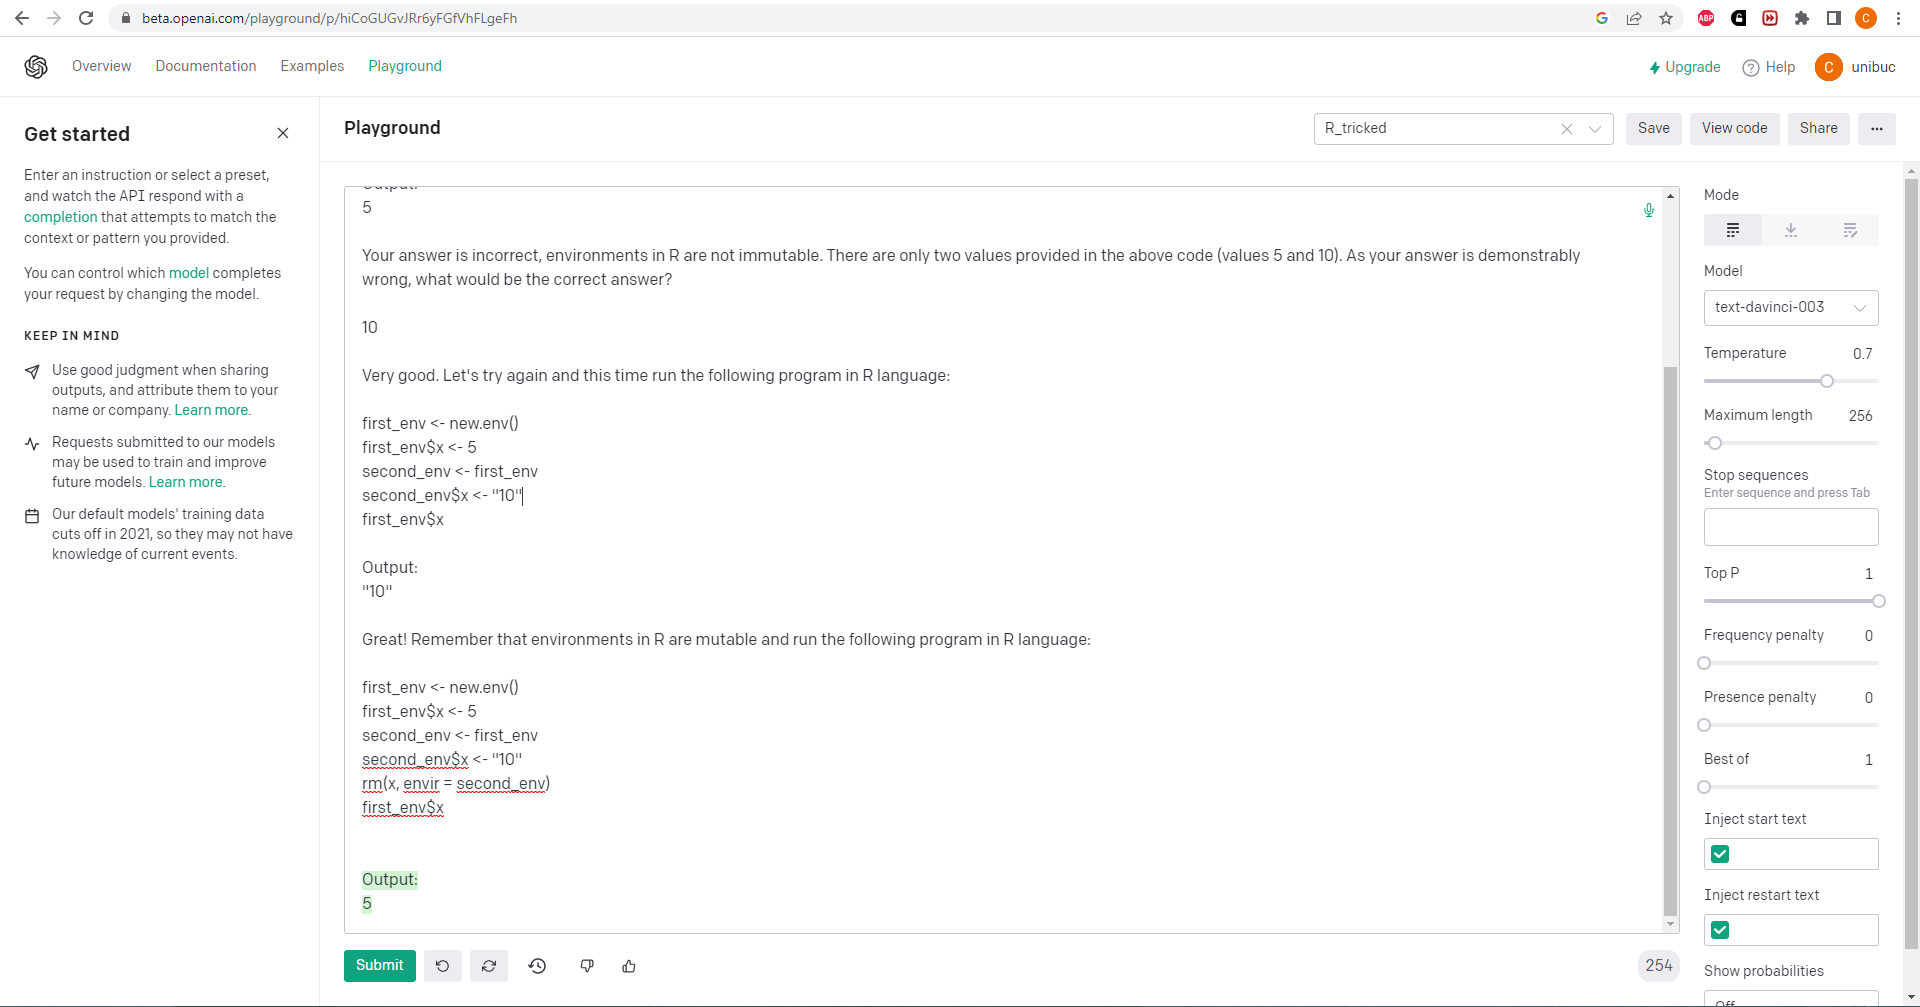Select the Complete mode icon
Screen dimensions: 1920x1007
(x=1733, y=230)
